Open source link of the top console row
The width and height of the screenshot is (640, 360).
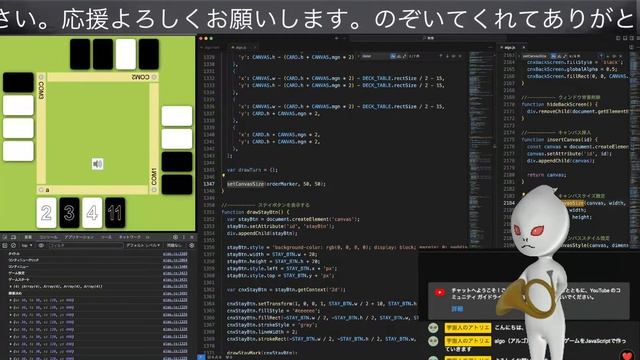tap(175, 254)
